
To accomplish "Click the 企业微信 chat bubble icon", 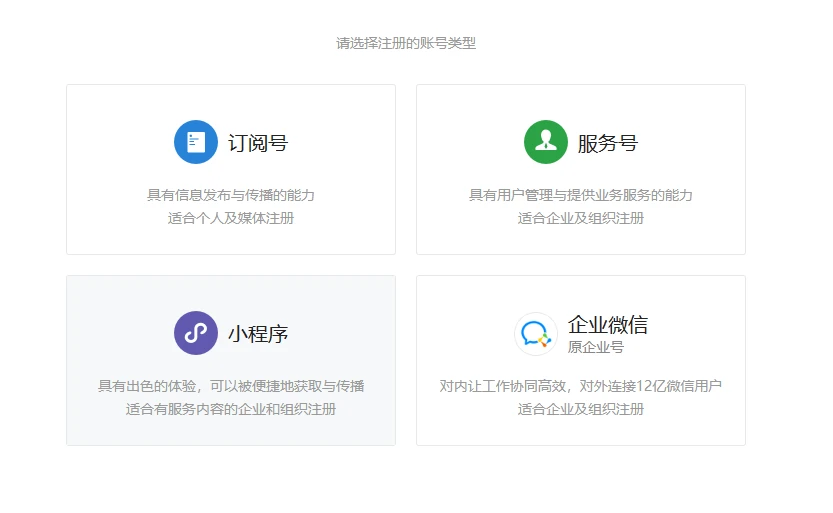I will tap(536, 334).
